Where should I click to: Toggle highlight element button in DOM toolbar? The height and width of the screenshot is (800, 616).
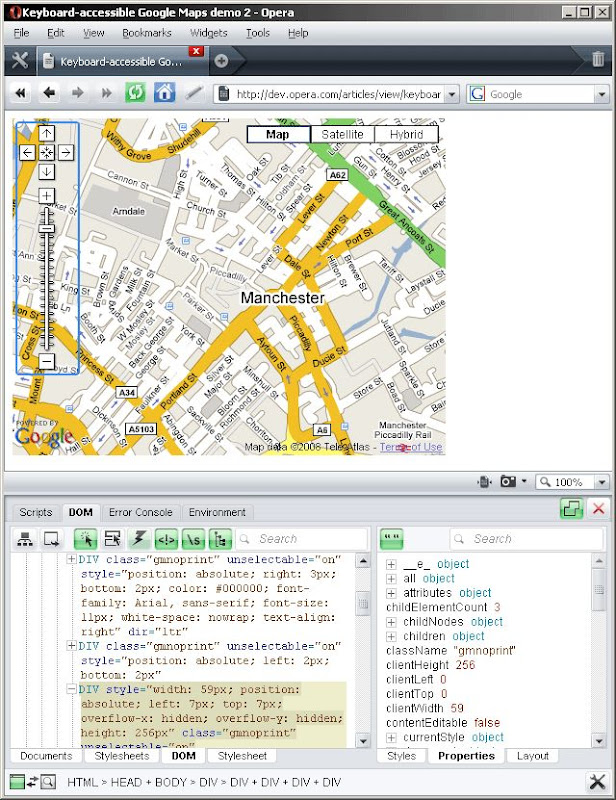(x=112, y=539)
